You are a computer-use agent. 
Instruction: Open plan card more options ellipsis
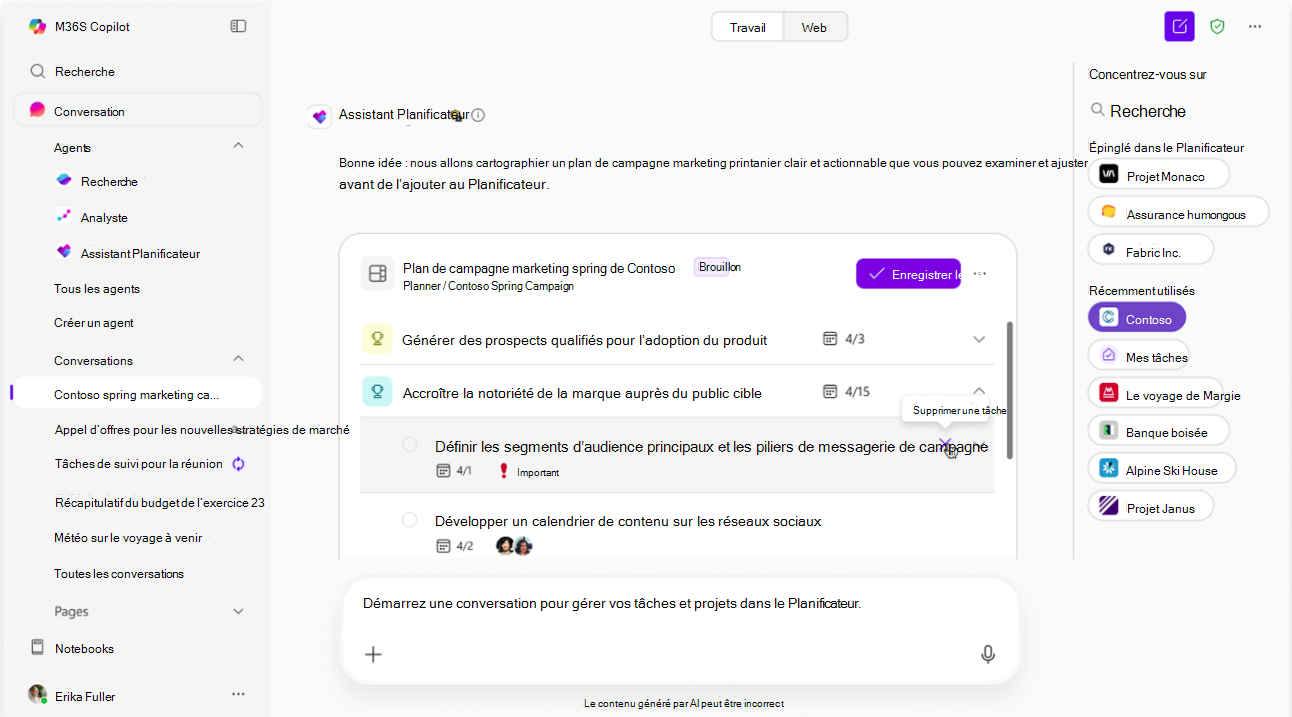(x=980, y=274)
